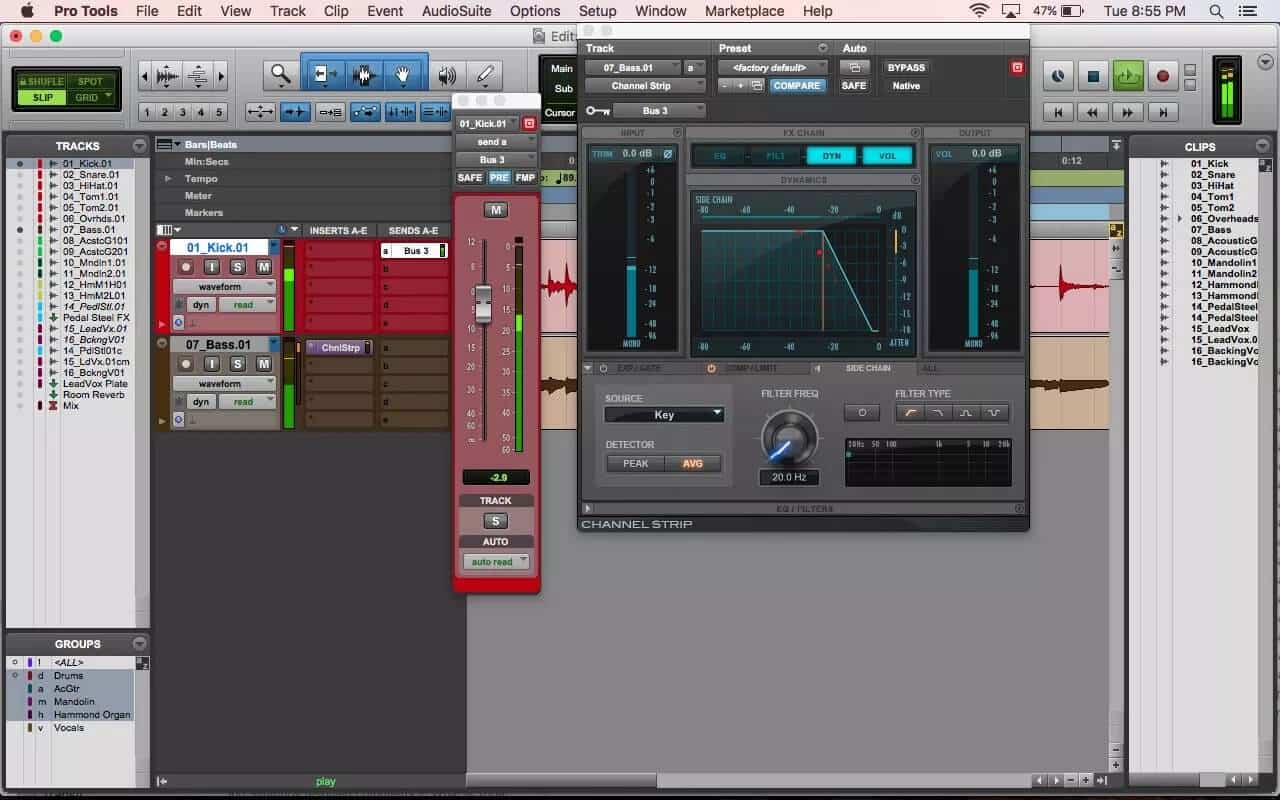Open the Source Key dropdown
This screenshot has height=800, width=1280.
[x=664, y=414]
